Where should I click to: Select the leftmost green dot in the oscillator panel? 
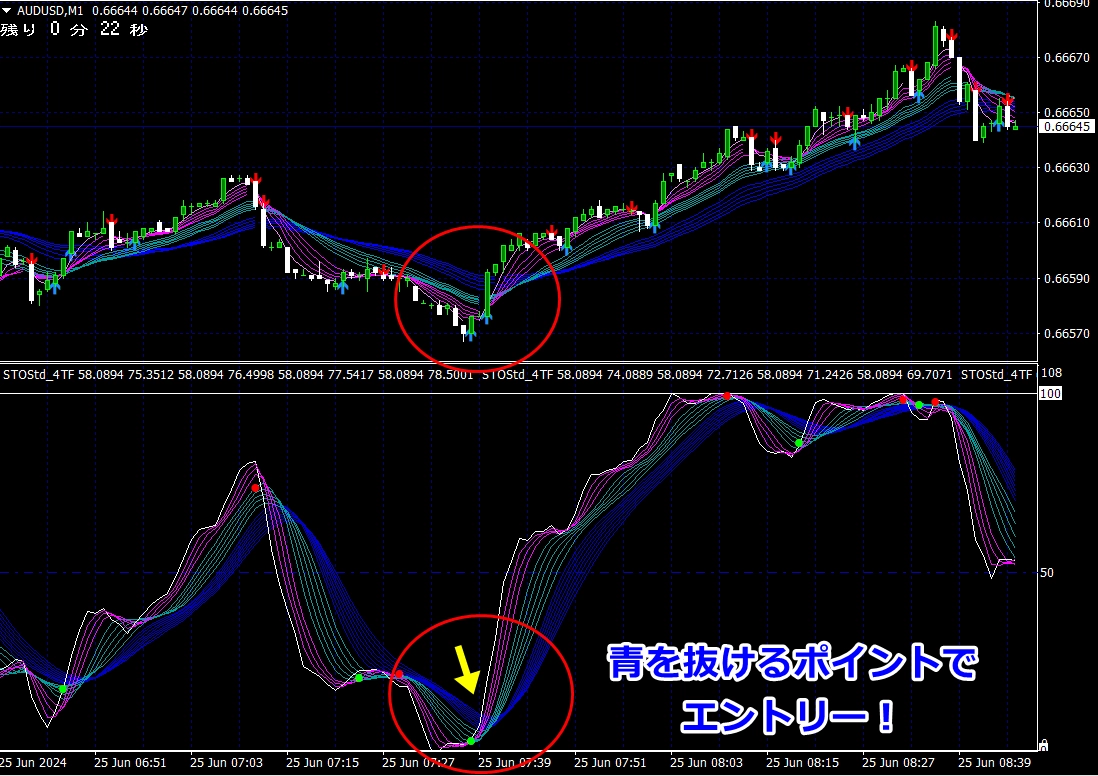coord(63,689)
